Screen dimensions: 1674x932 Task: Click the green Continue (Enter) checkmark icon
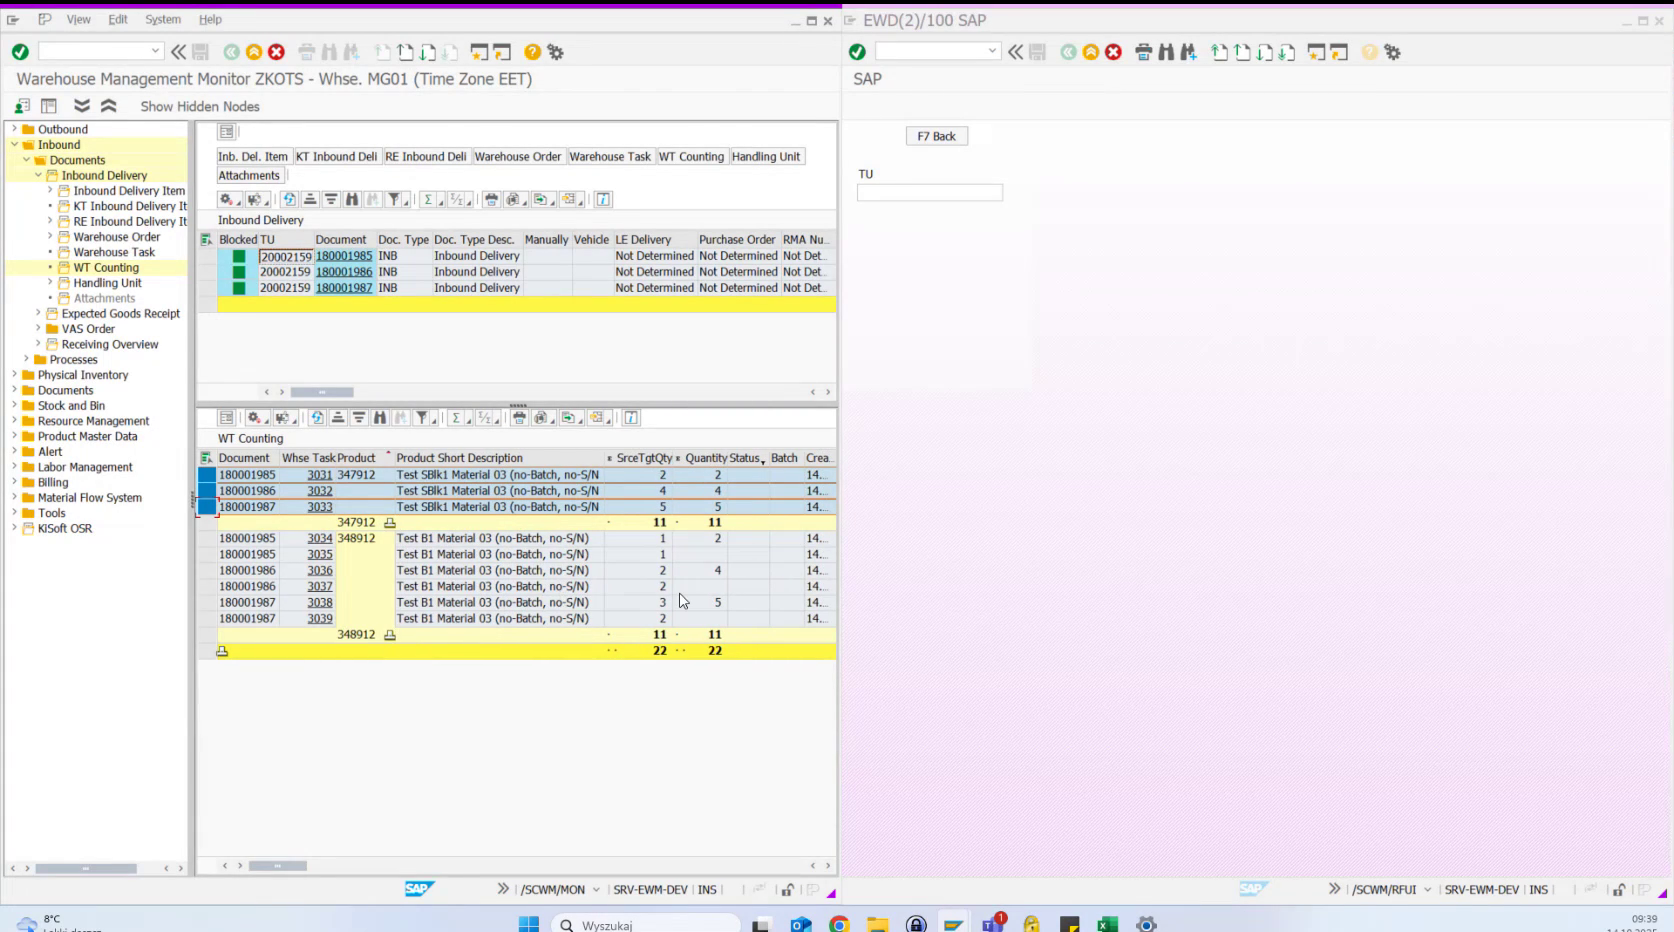(x=19, y=51)
